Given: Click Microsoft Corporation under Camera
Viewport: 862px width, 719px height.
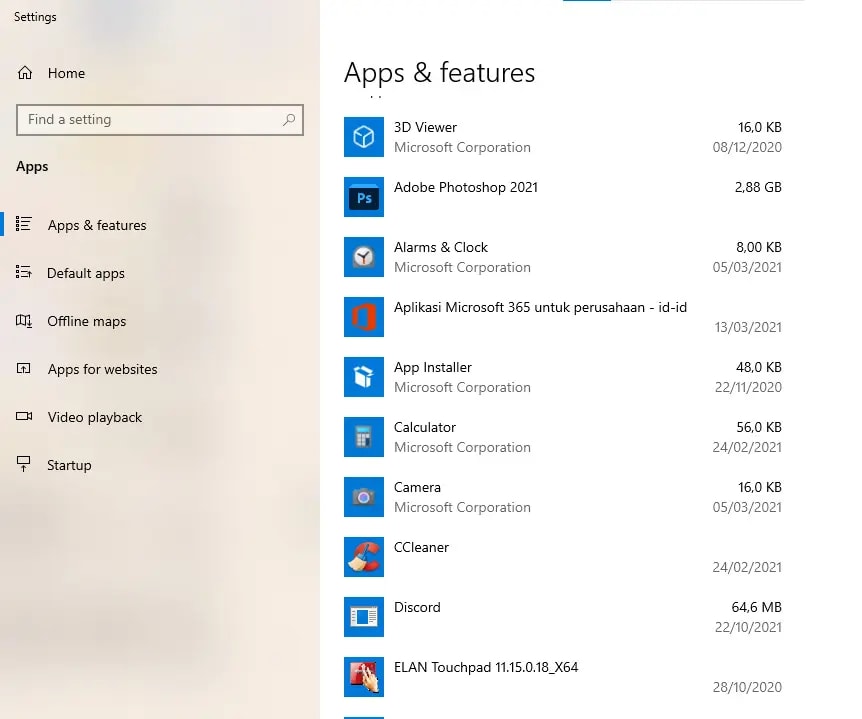Looking at the screenshot, I should (462, 507).
